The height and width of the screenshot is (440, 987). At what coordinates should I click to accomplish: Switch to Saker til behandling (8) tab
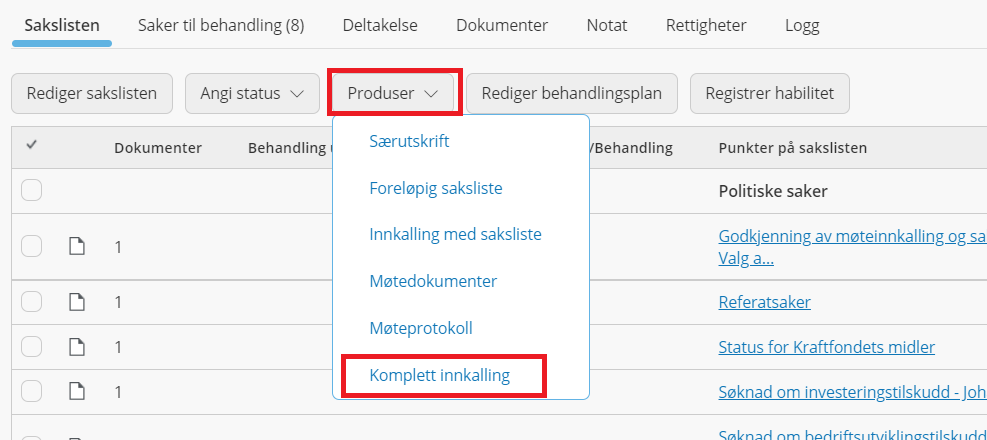click(221, 26)
